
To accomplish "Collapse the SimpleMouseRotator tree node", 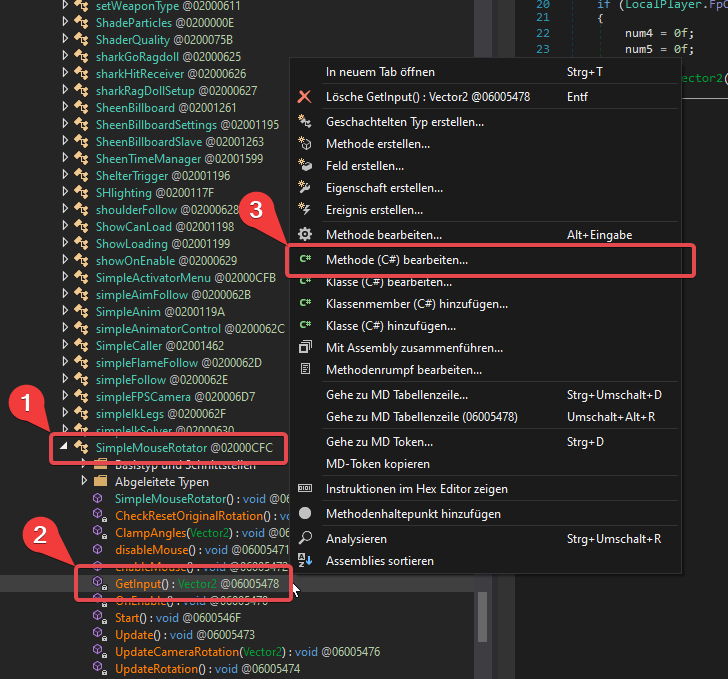I will coord(65,447).
